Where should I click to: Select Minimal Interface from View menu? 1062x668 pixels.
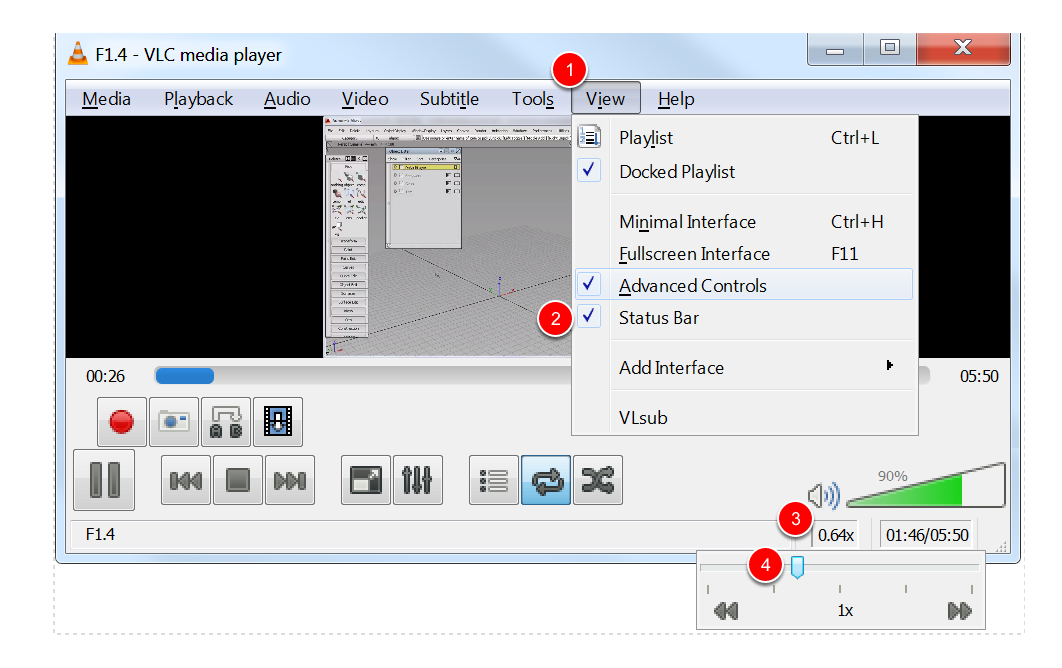coord(745,222)
